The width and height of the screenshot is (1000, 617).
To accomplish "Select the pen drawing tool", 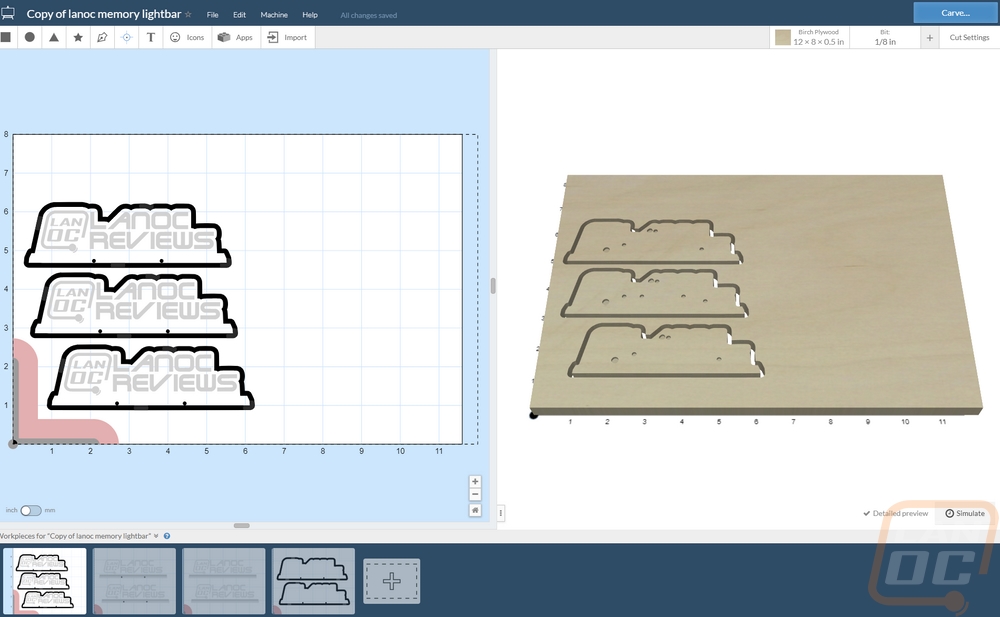I will coord(102,37).
